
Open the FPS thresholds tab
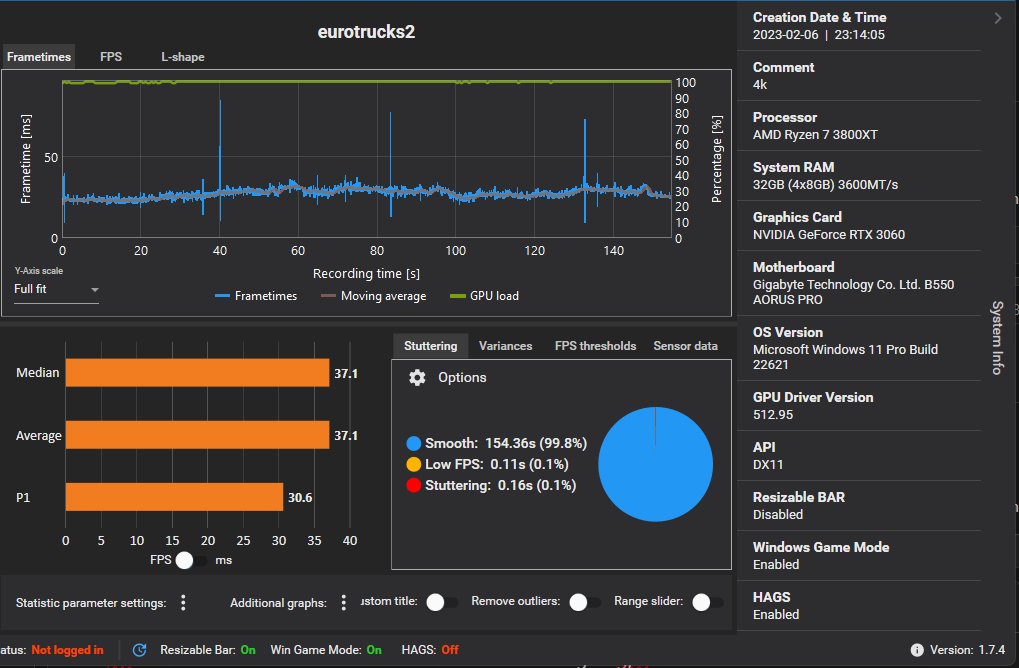pos(595,346)
